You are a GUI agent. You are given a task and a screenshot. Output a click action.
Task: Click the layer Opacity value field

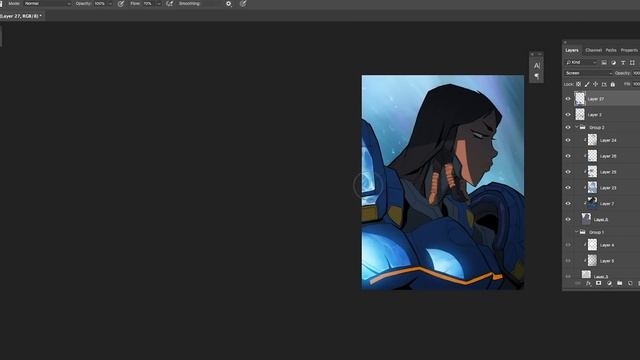point(636,73)
